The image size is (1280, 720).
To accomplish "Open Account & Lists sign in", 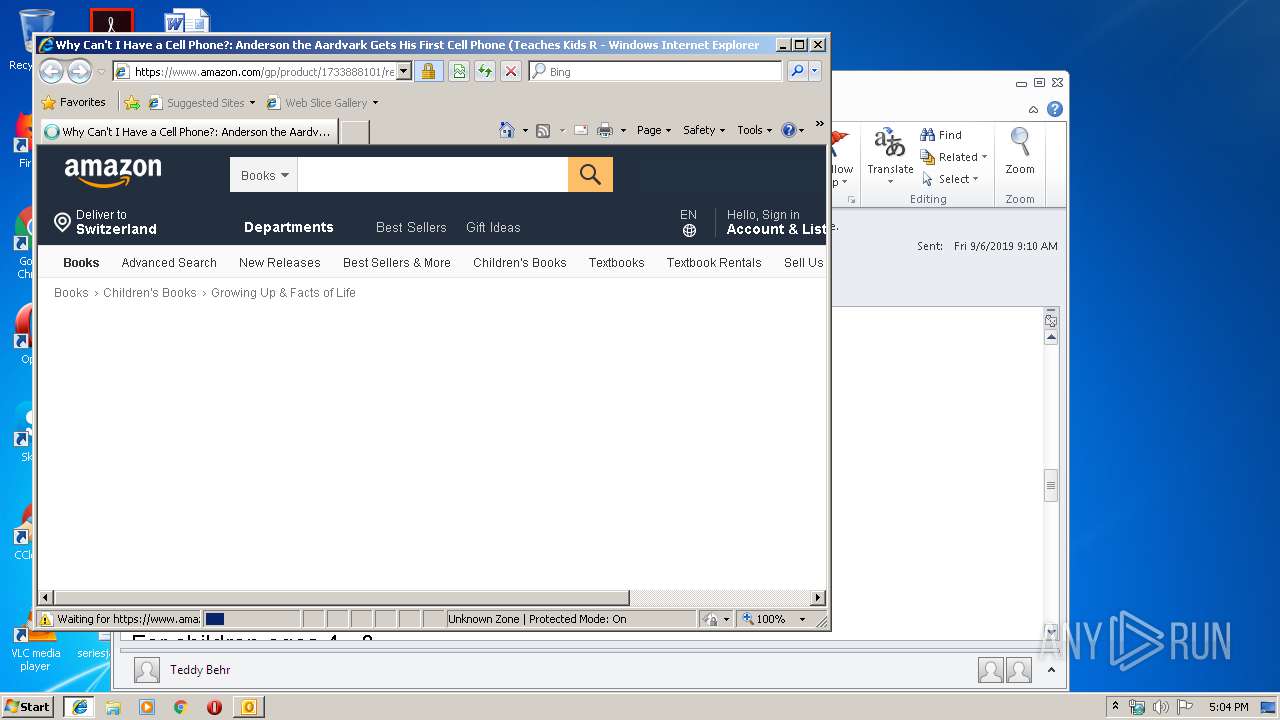I will tap(776, 222).
